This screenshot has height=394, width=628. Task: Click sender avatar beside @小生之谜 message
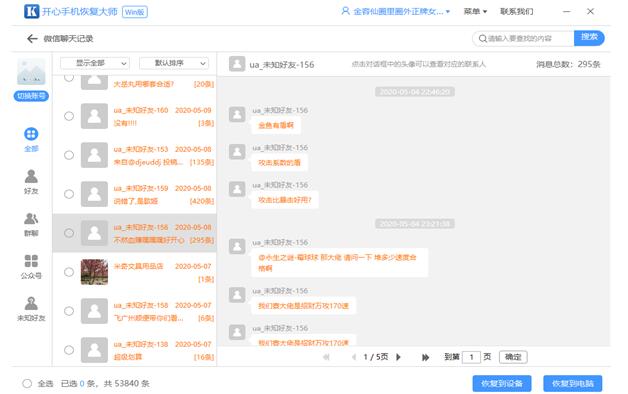pyautogui.click(x=237, y=246)
